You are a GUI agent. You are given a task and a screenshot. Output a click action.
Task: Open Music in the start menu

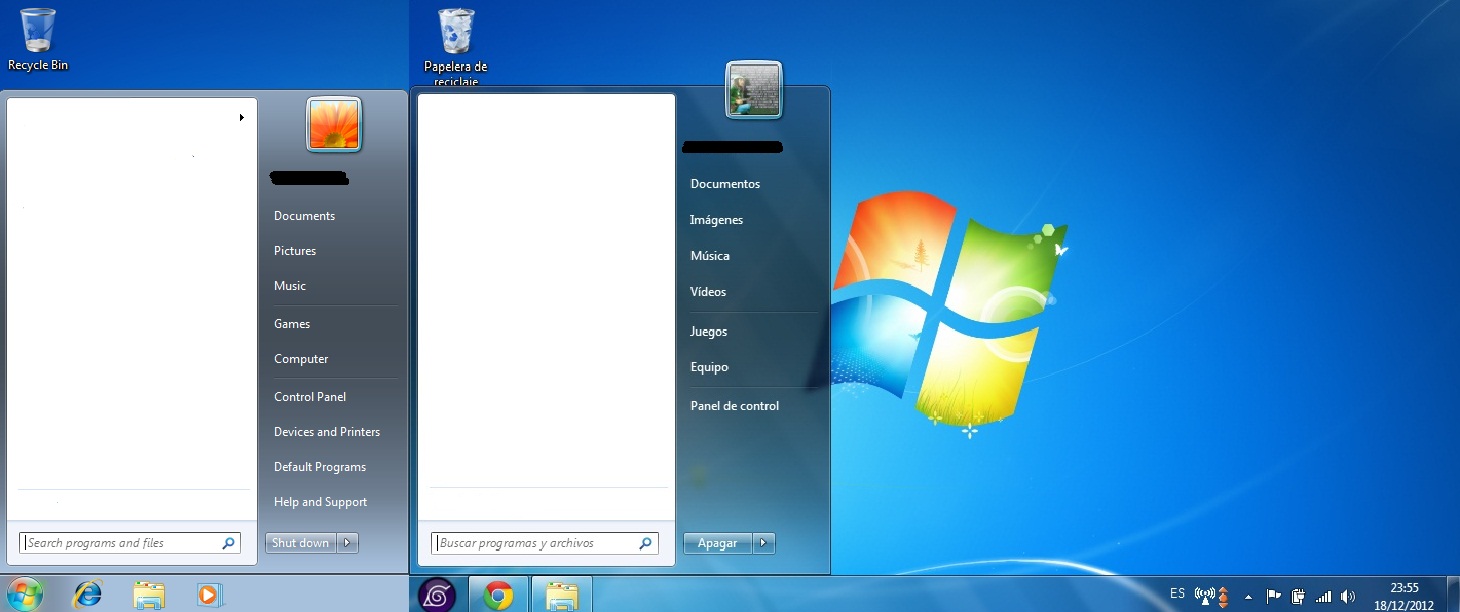point(290,286)
